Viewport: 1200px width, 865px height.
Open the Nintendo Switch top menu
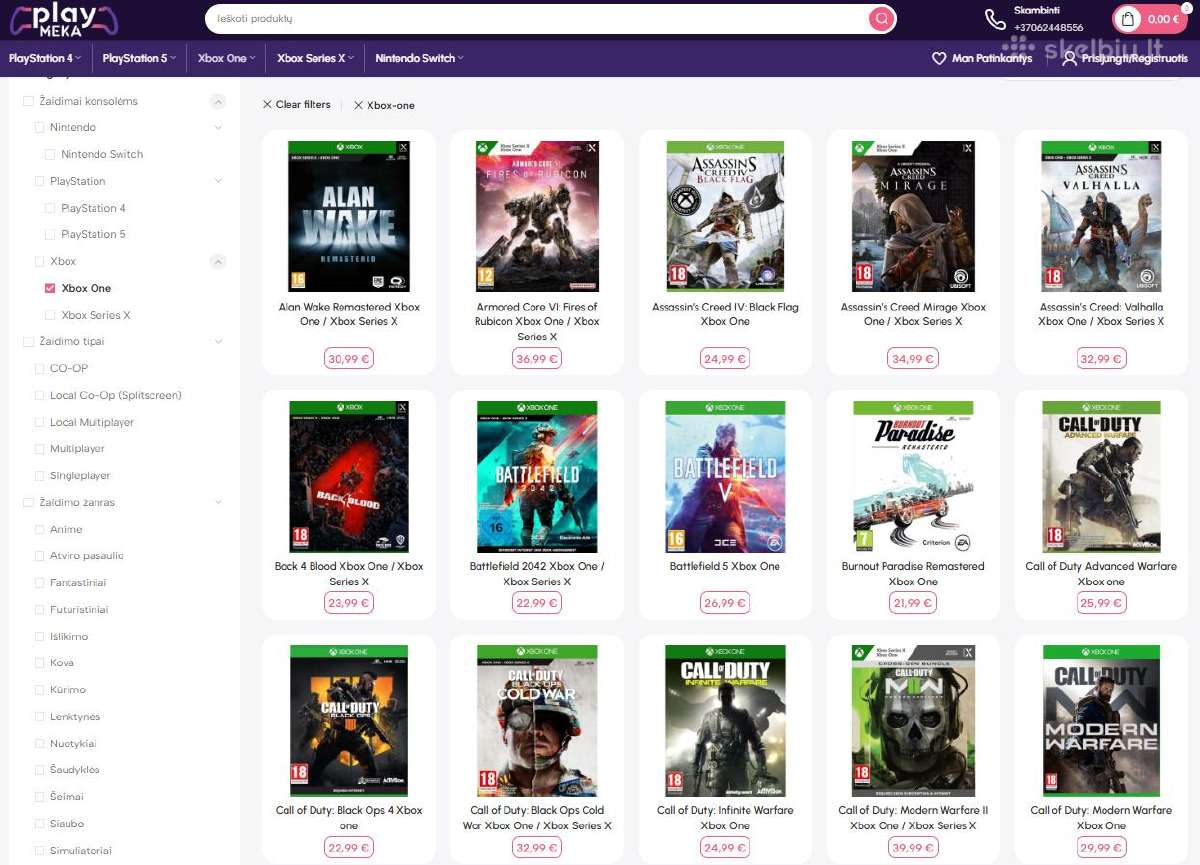419,58
